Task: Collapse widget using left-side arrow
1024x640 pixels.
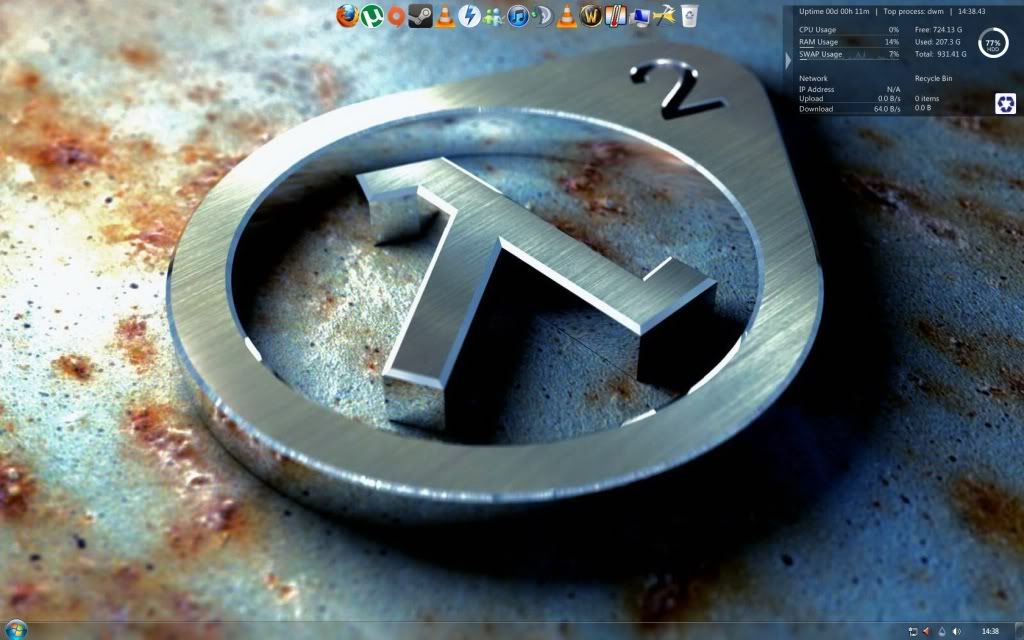Action: pyautogui.click(x=788, y=60)
